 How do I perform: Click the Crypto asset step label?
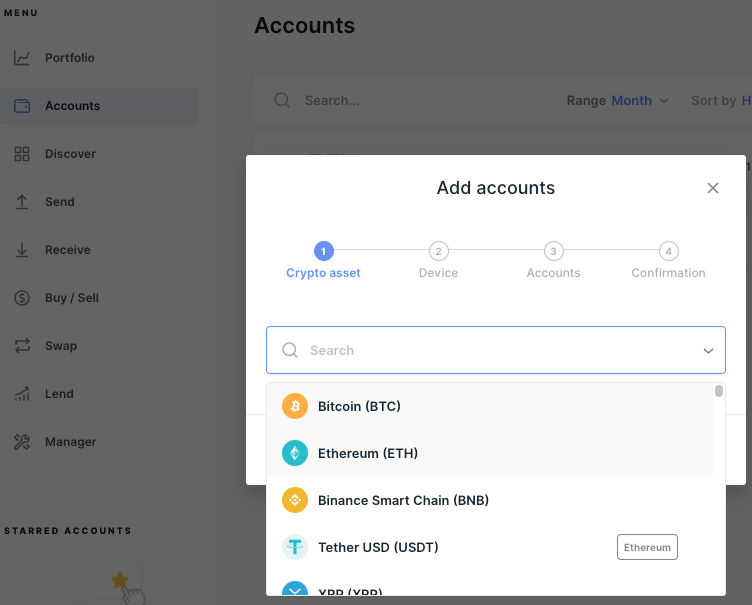tap(323, 273)
